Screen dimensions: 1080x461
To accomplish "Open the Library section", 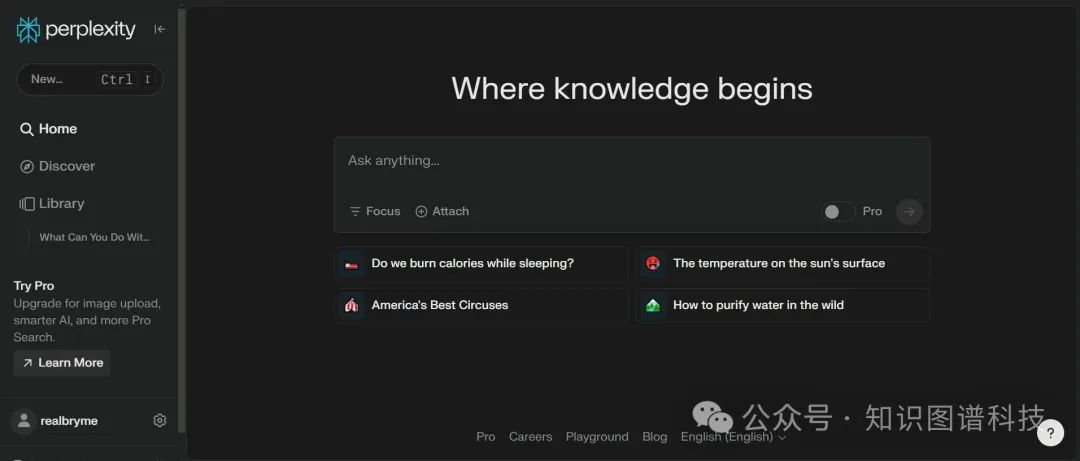I will (52, 203).
